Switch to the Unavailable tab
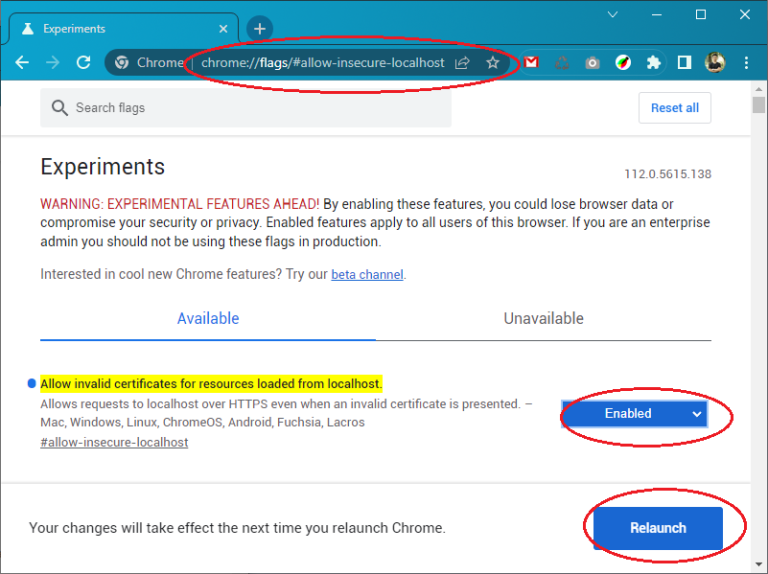Viewport: 768px width, 574px height. coord(543,318)
